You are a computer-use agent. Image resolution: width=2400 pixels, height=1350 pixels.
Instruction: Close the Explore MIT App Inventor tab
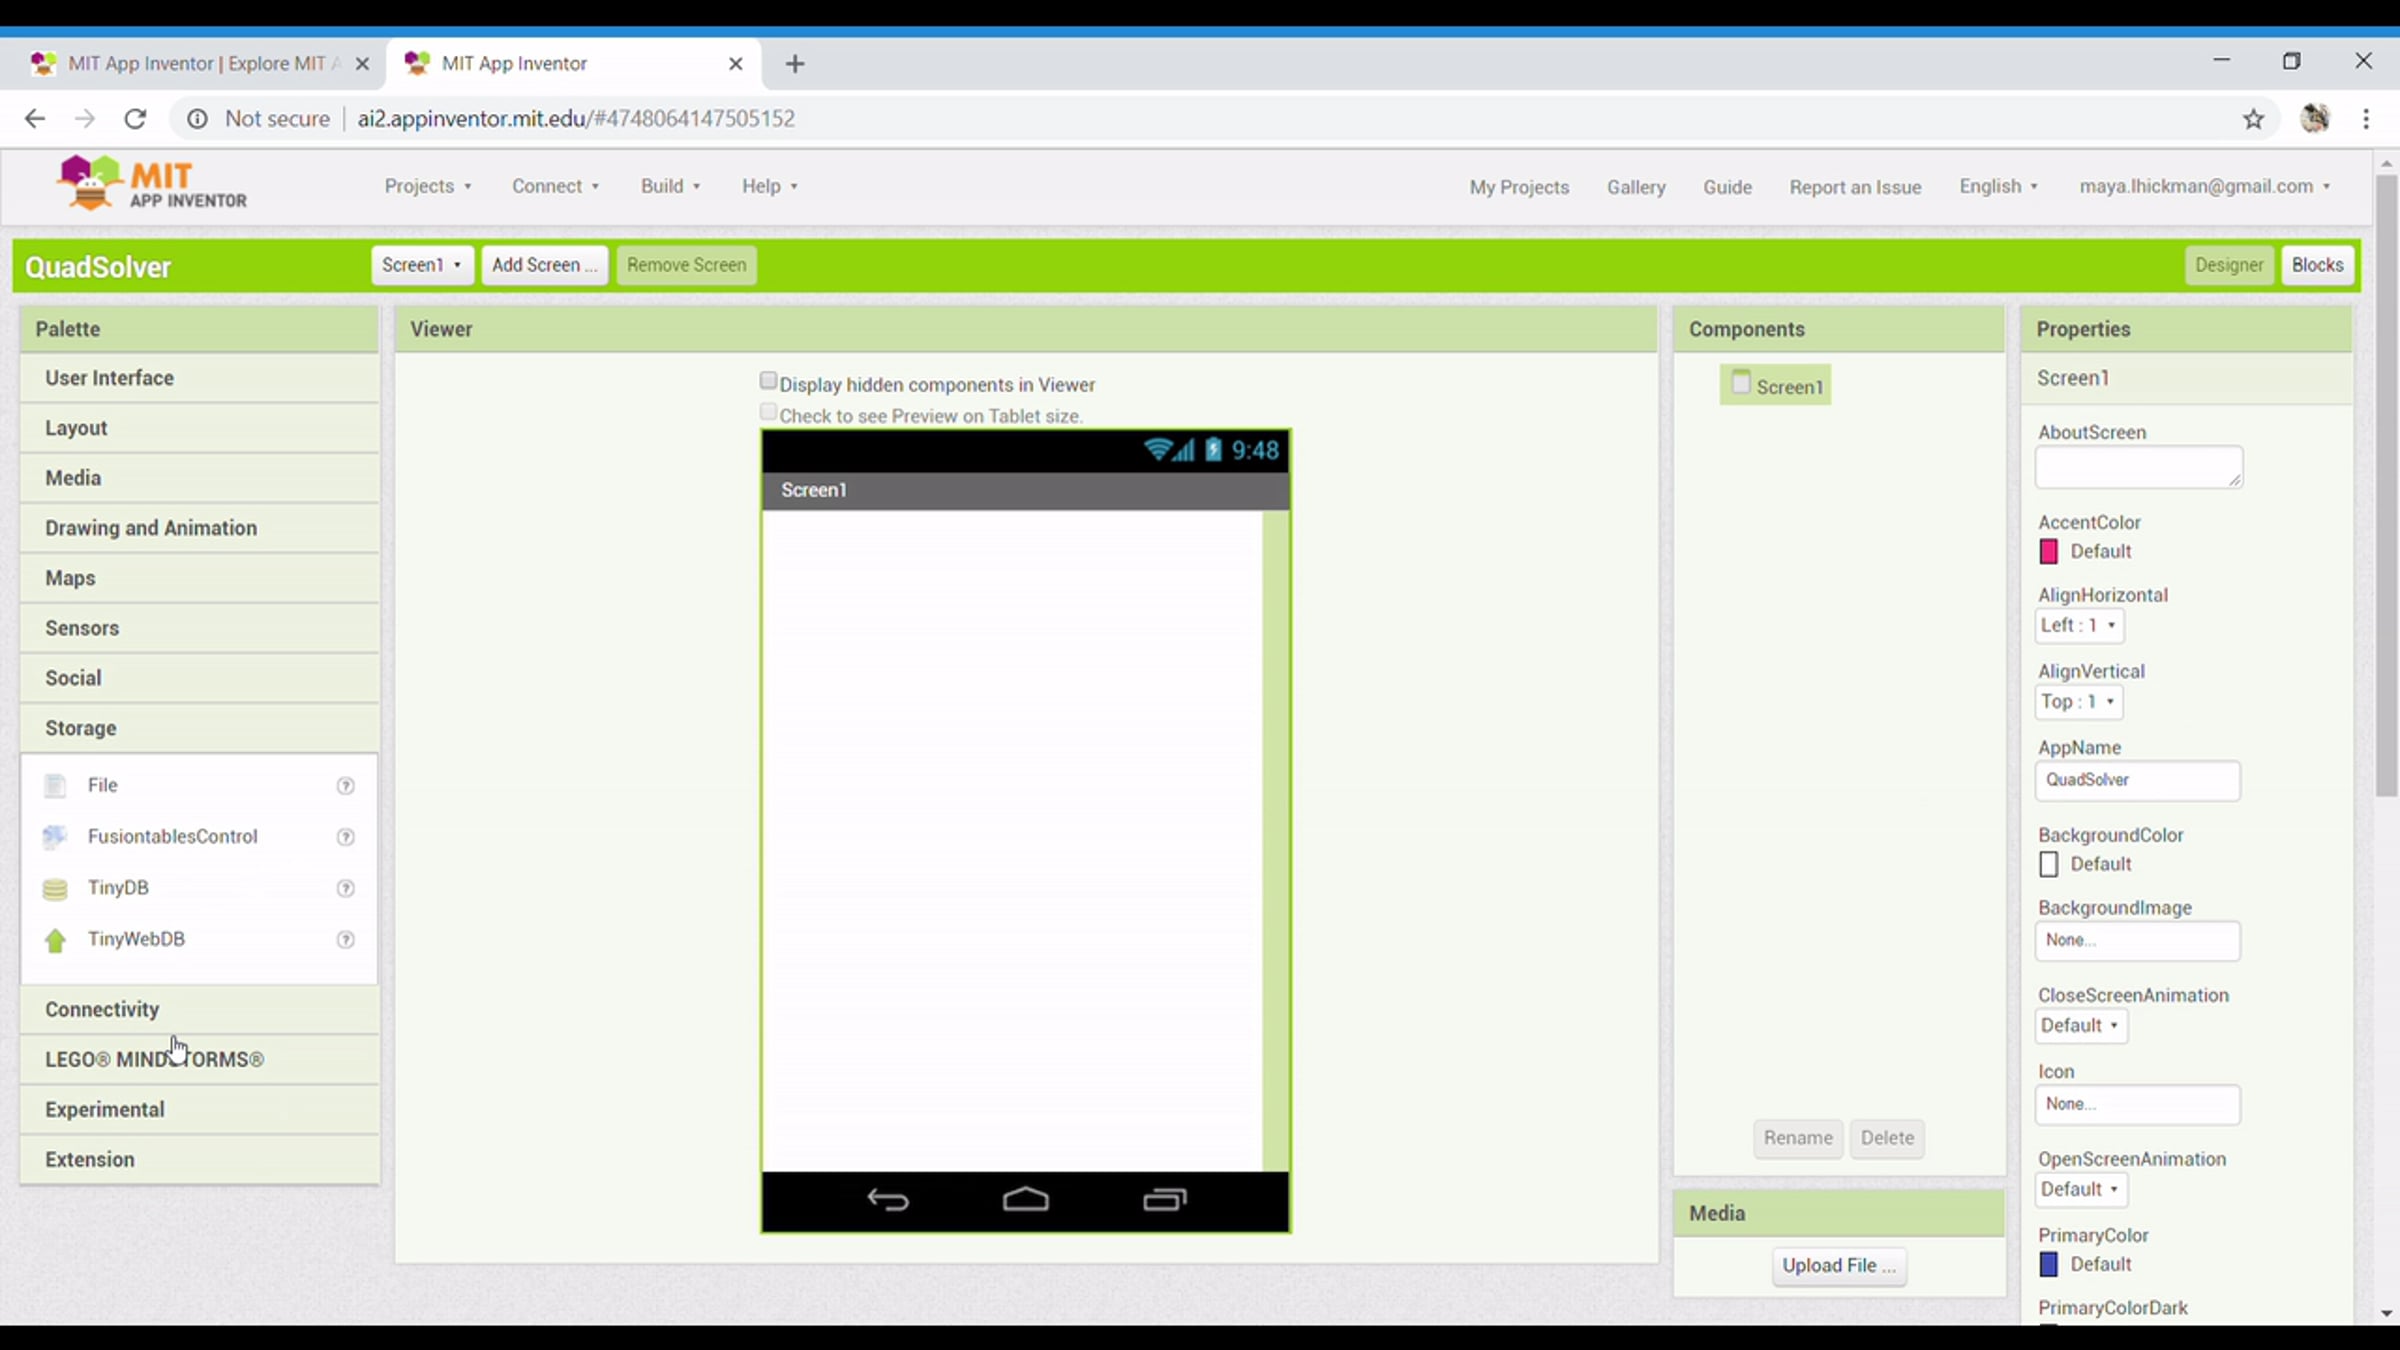[x=362, y=64]
